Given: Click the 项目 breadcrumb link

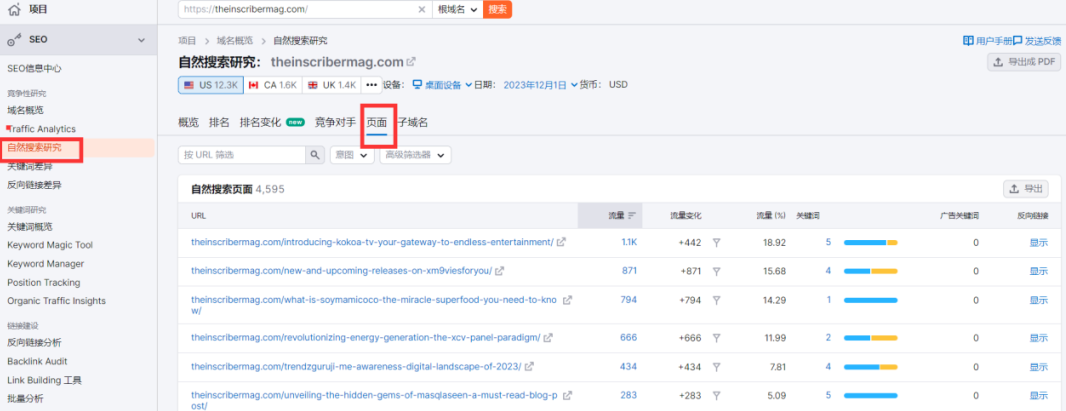Looking at the screenshot, I should tap(187, 41).
